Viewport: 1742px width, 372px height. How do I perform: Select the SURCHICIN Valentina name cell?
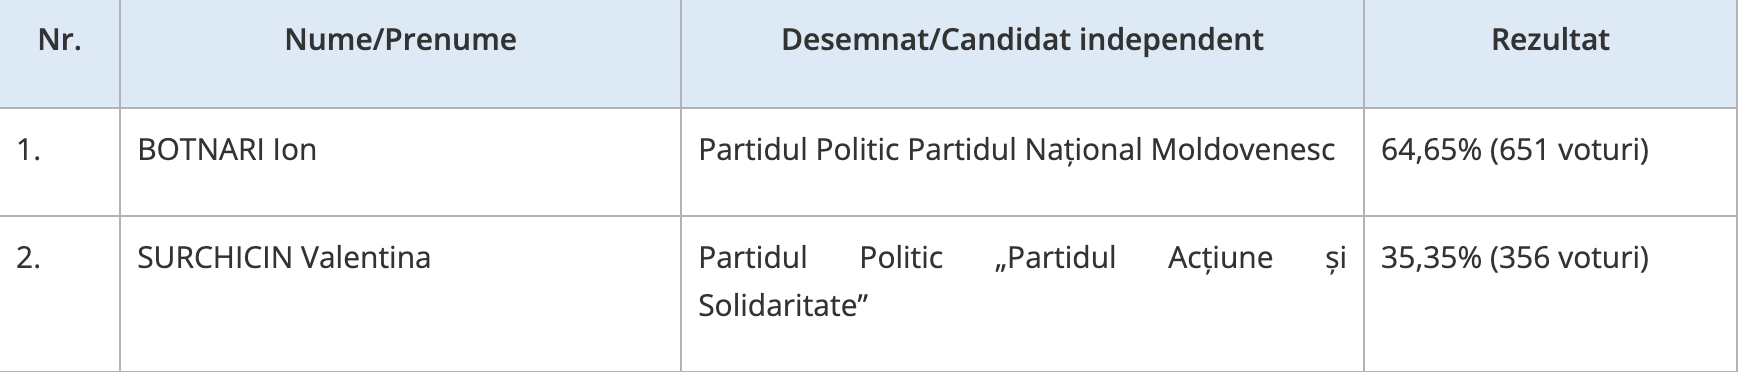401,293
